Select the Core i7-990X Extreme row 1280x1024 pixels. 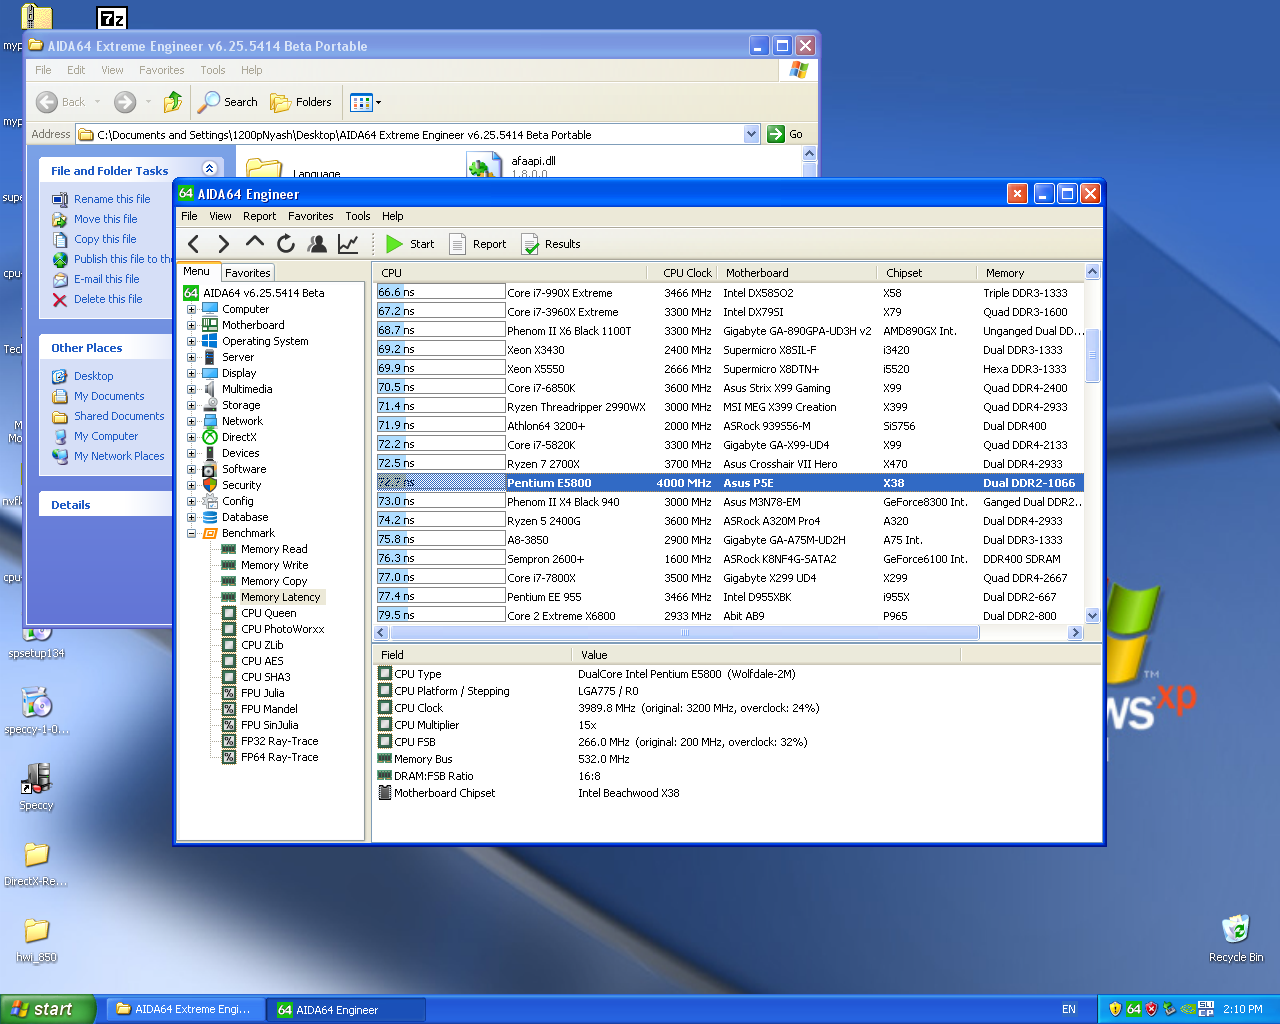(x=729, y=293)
